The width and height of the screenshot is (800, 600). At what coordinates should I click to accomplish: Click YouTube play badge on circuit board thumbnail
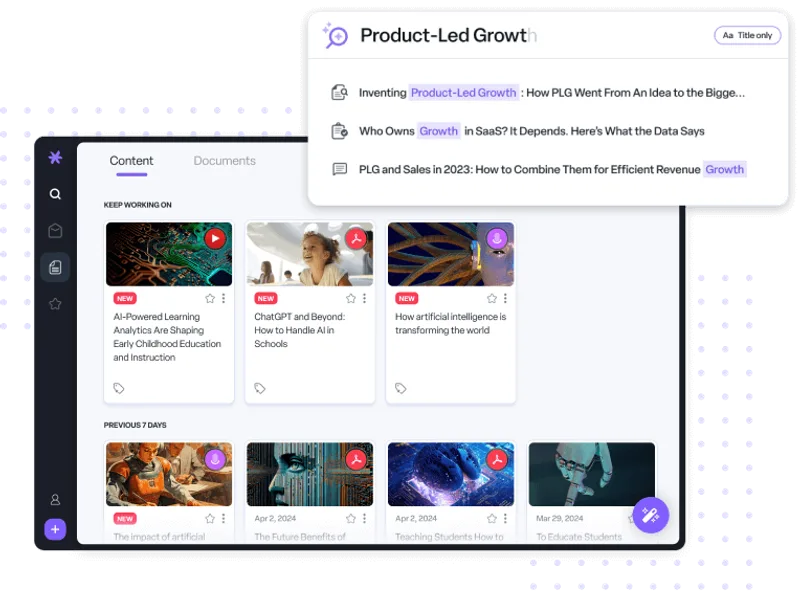tap(215, 239)
